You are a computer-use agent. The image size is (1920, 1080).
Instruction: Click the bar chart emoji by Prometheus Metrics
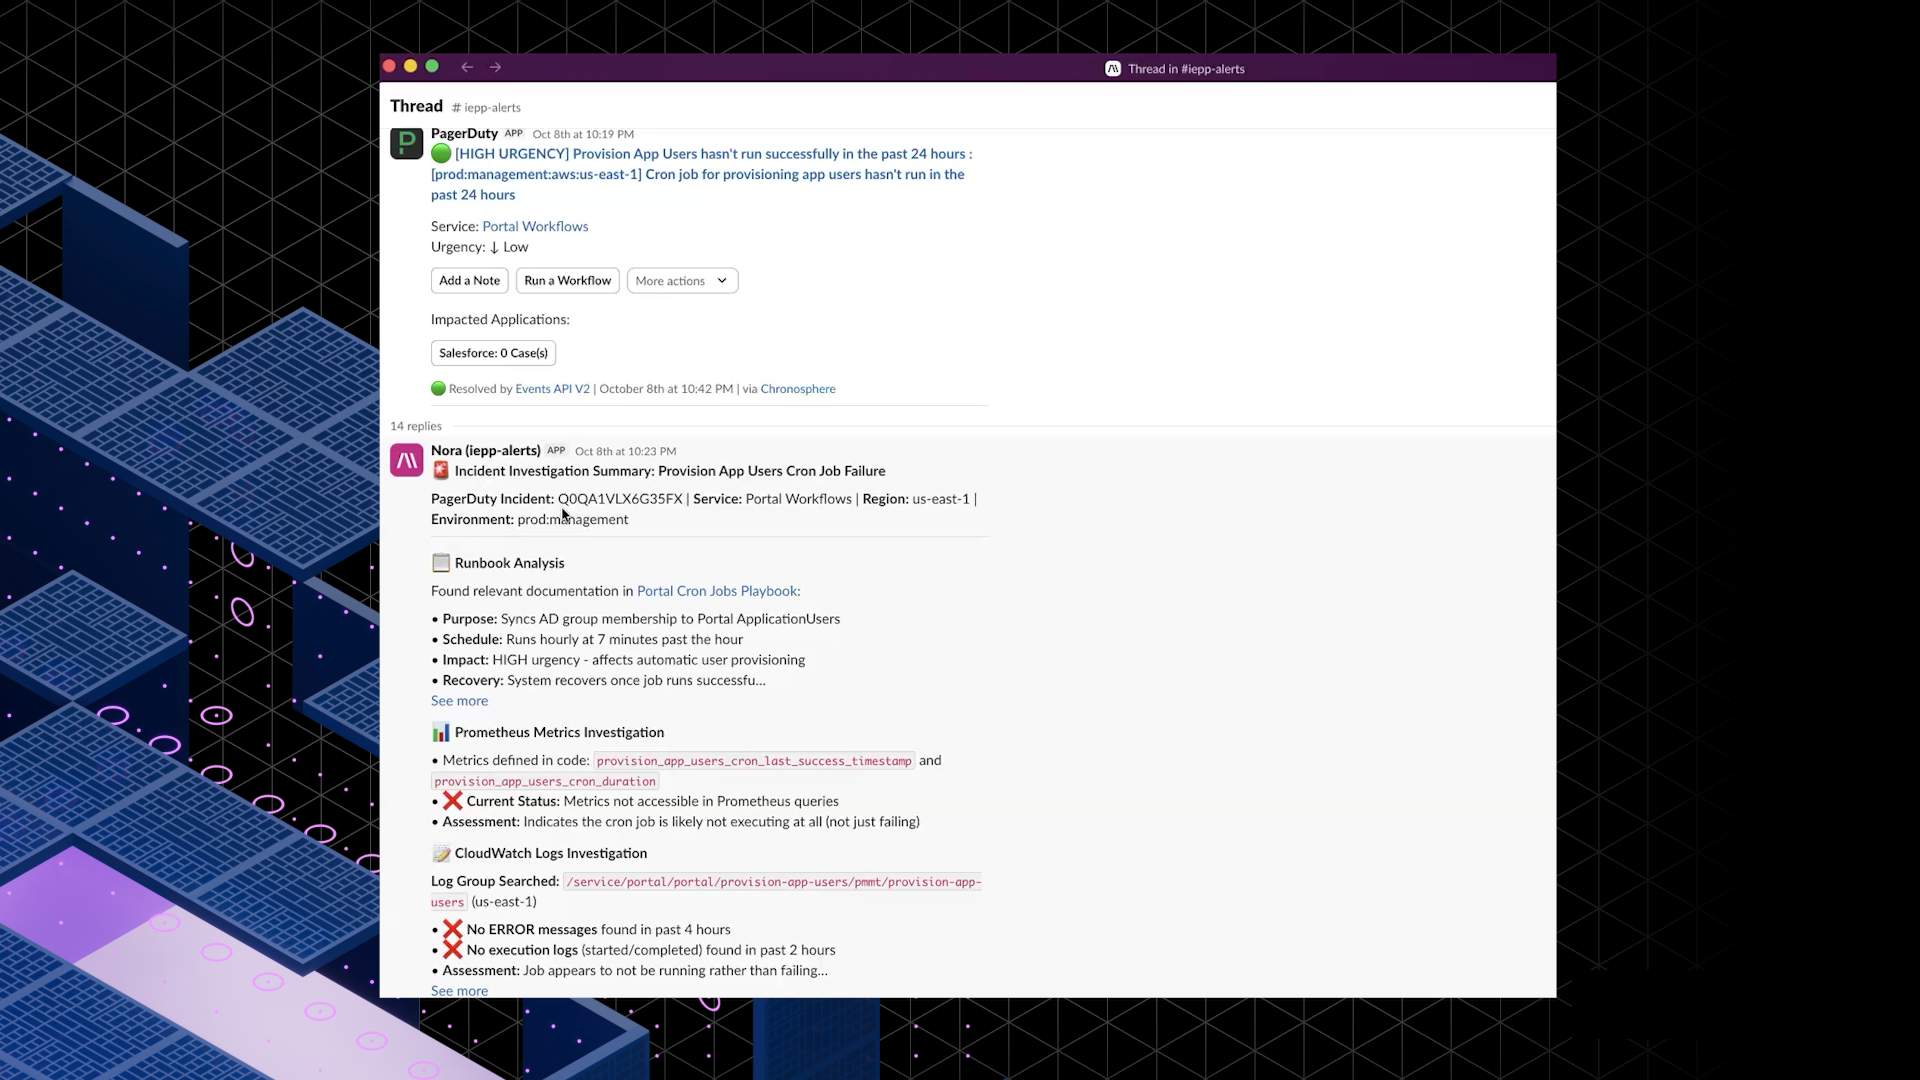[441, 733]
